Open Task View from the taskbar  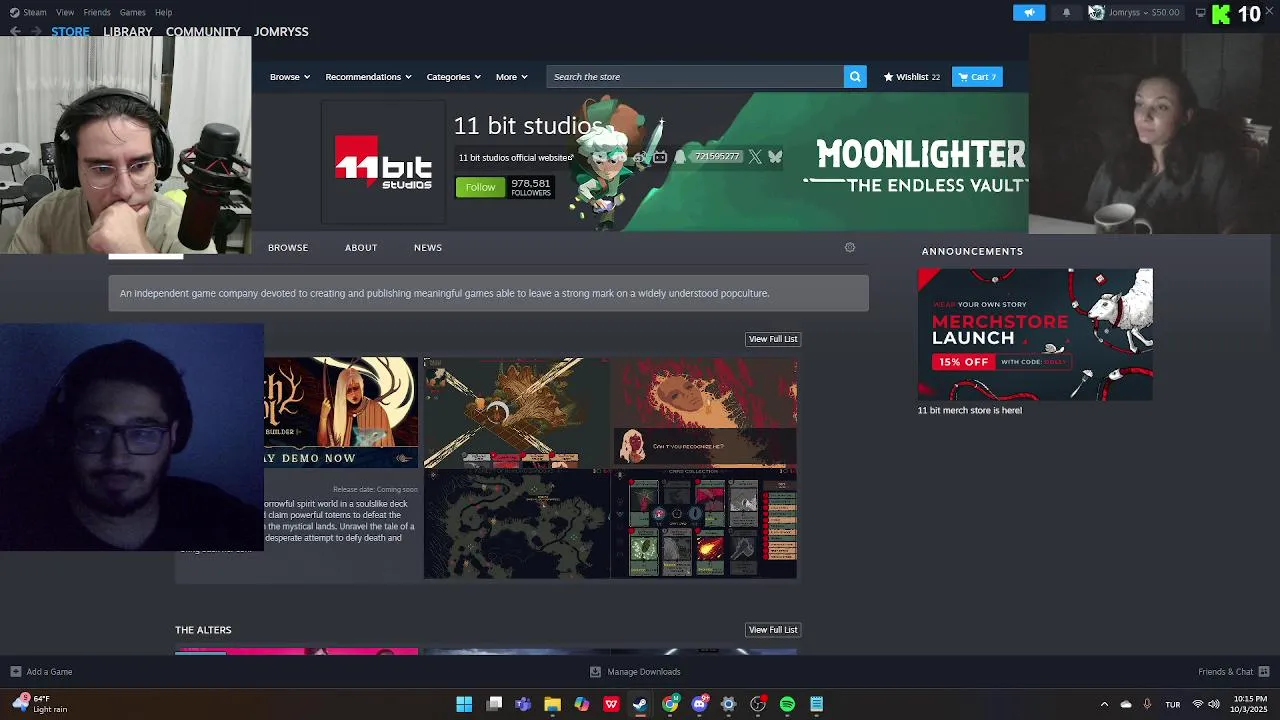494,704
